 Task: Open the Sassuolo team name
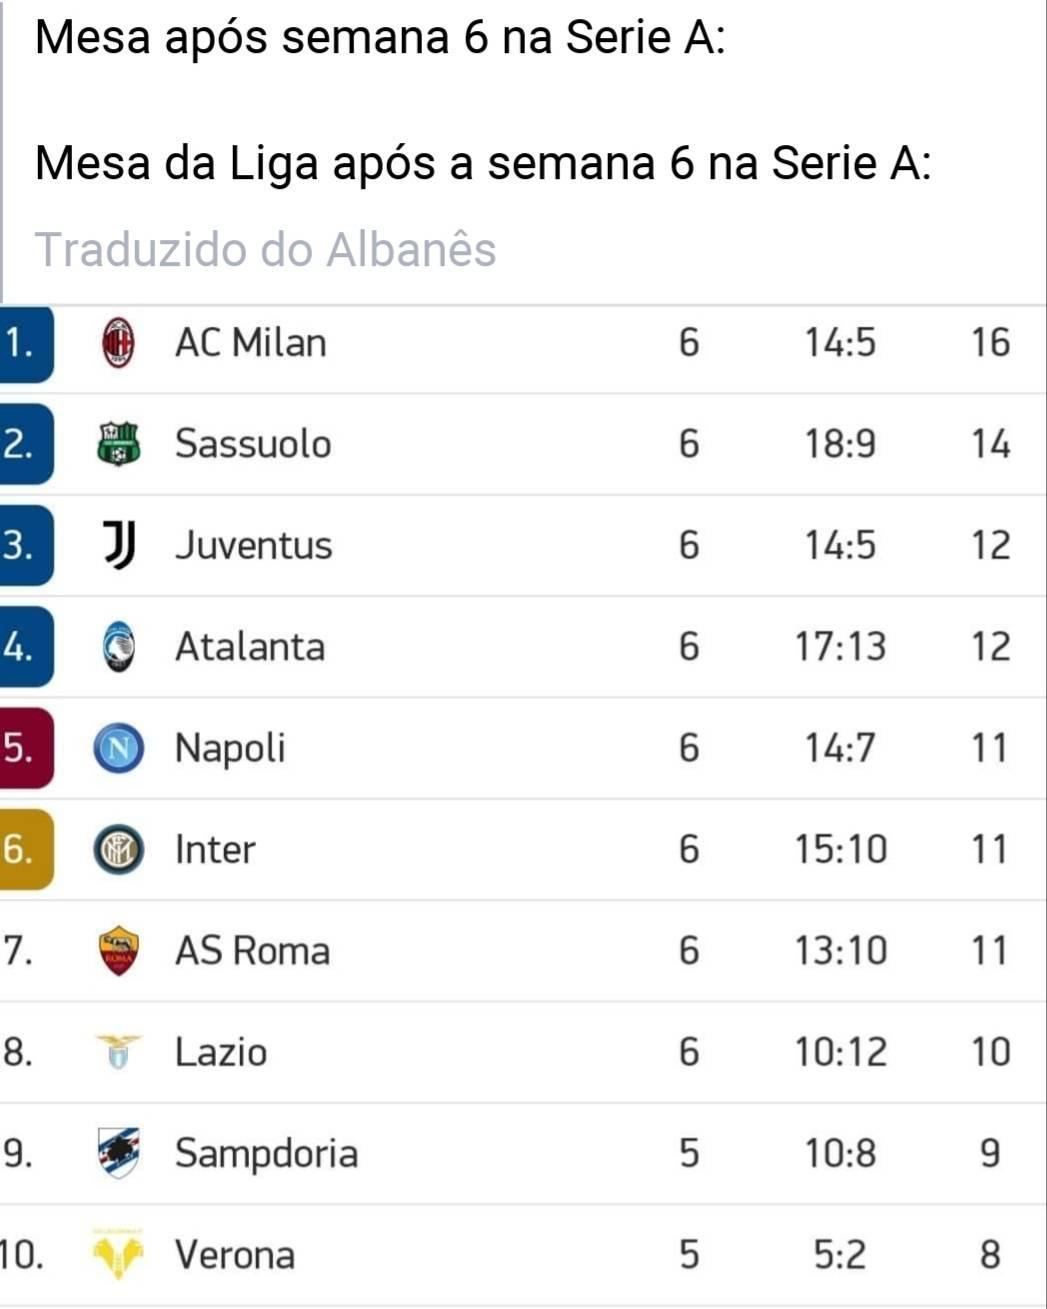[x=253, y=444]
